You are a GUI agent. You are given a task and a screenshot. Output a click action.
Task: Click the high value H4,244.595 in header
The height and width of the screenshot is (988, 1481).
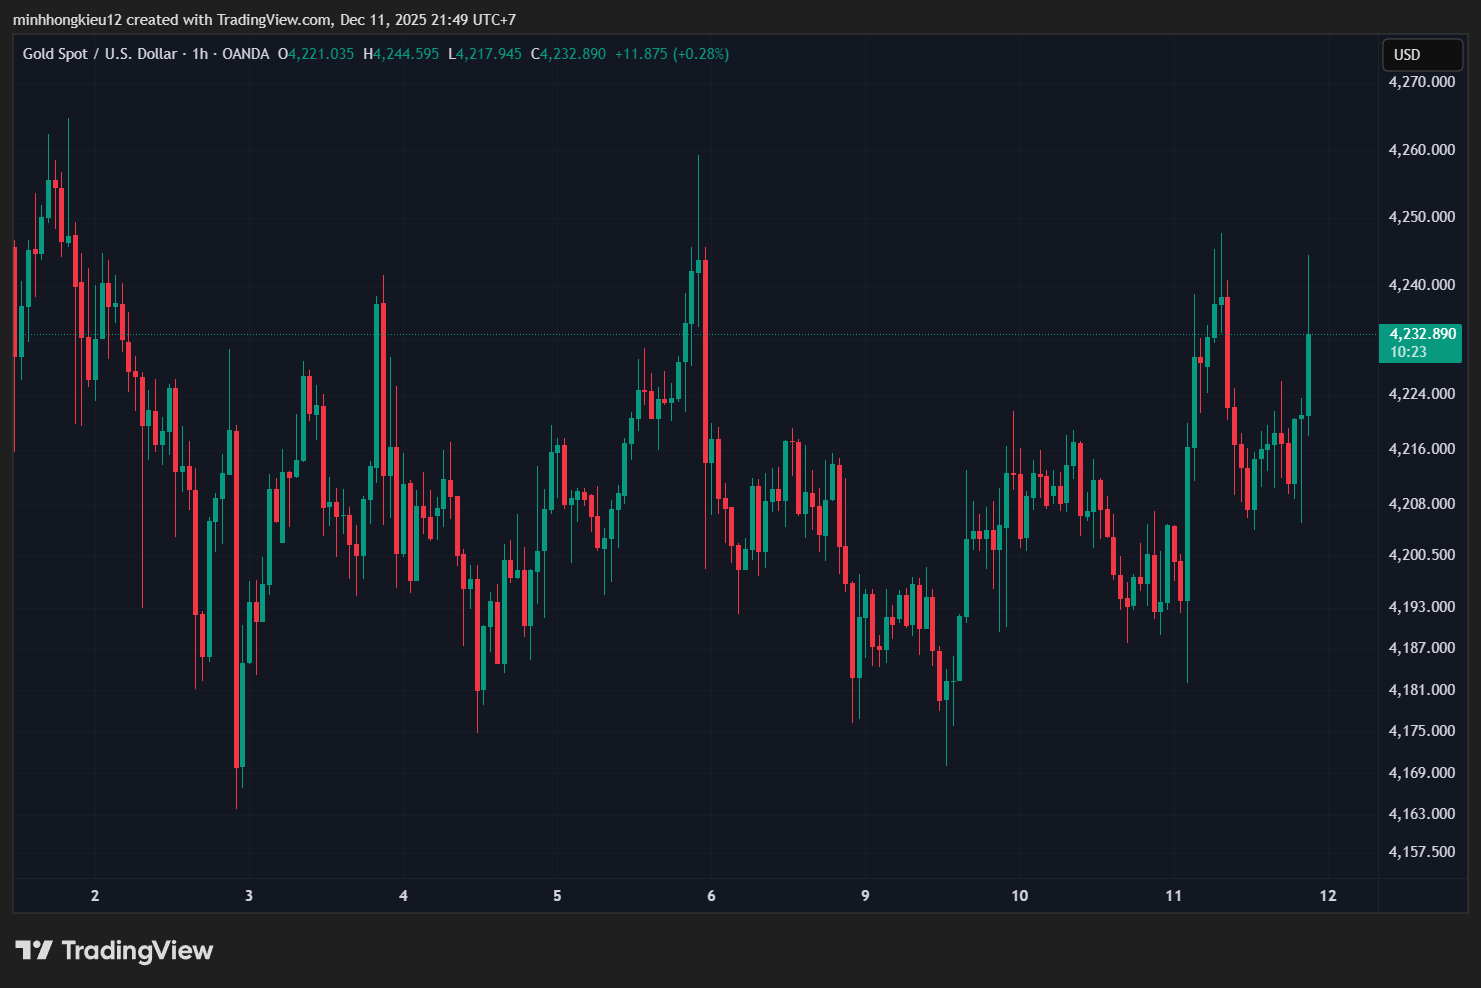click(401, 54)
